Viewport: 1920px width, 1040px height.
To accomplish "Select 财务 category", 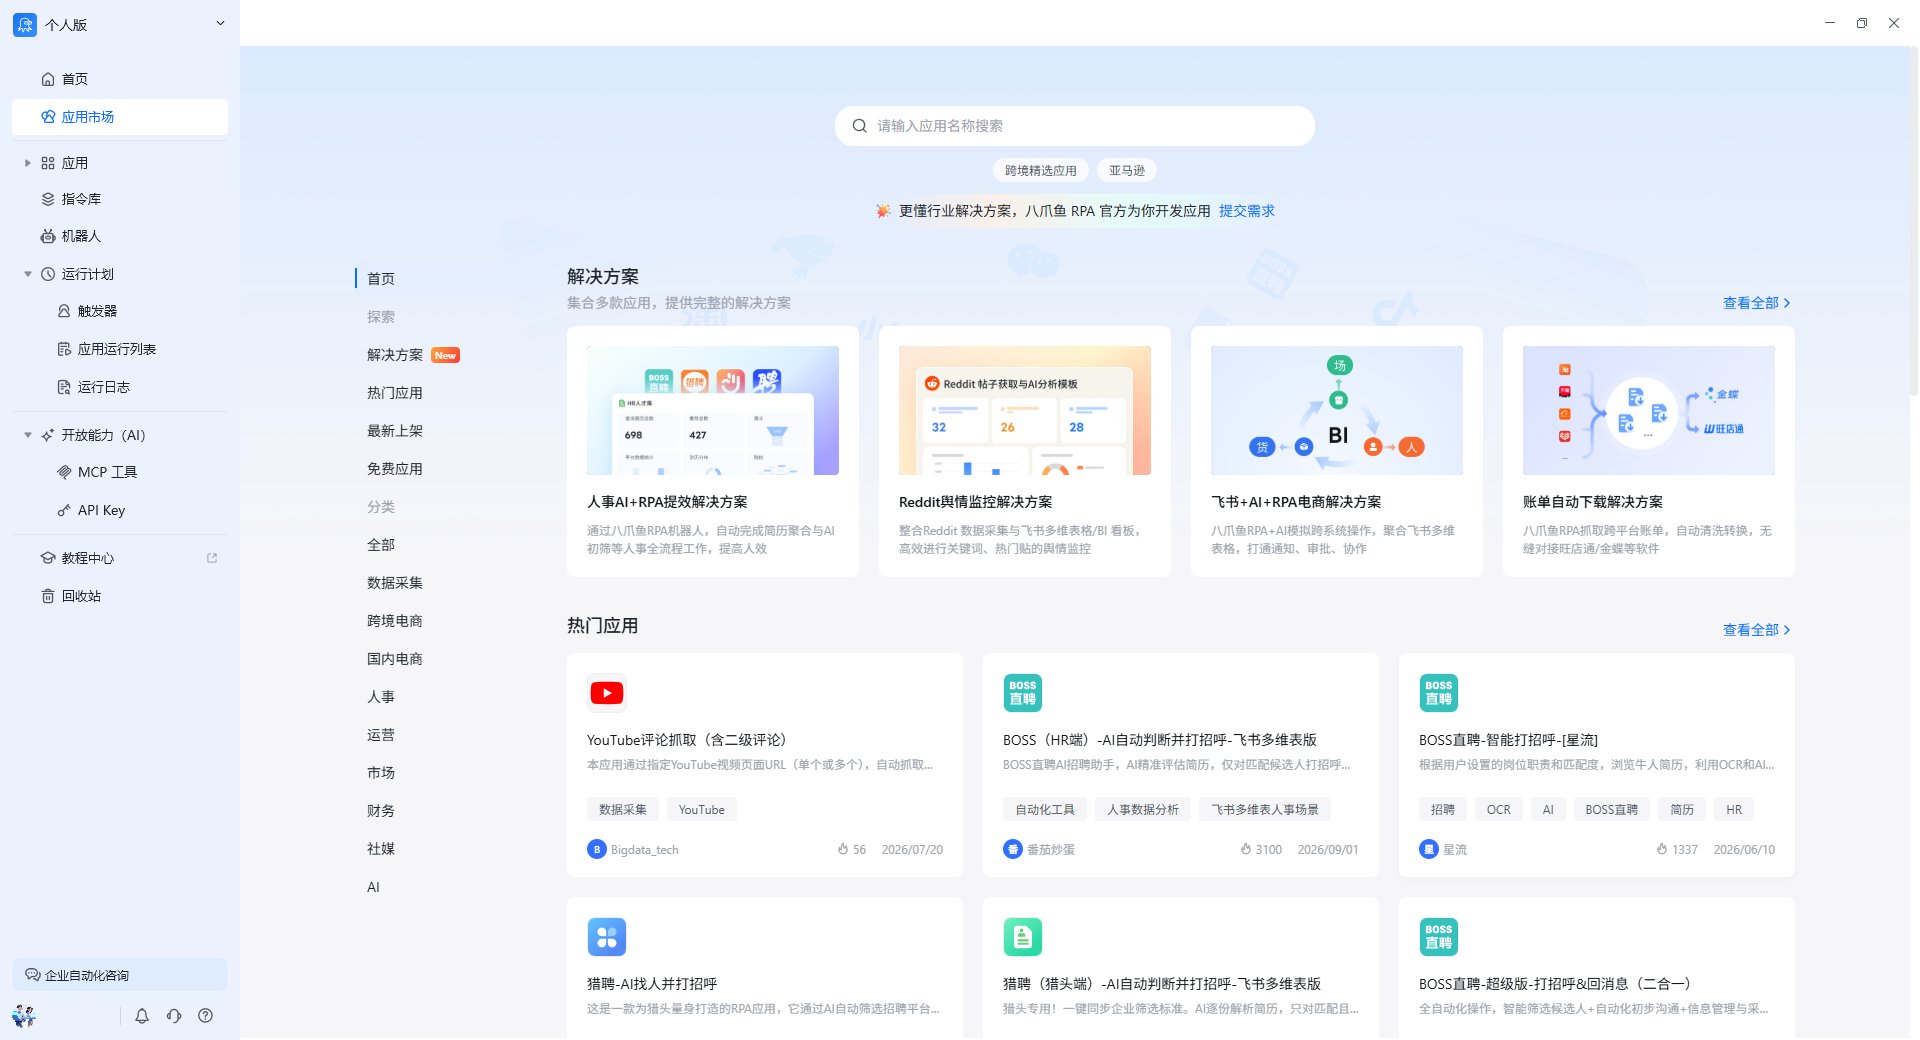I will (x=381, y=811).
